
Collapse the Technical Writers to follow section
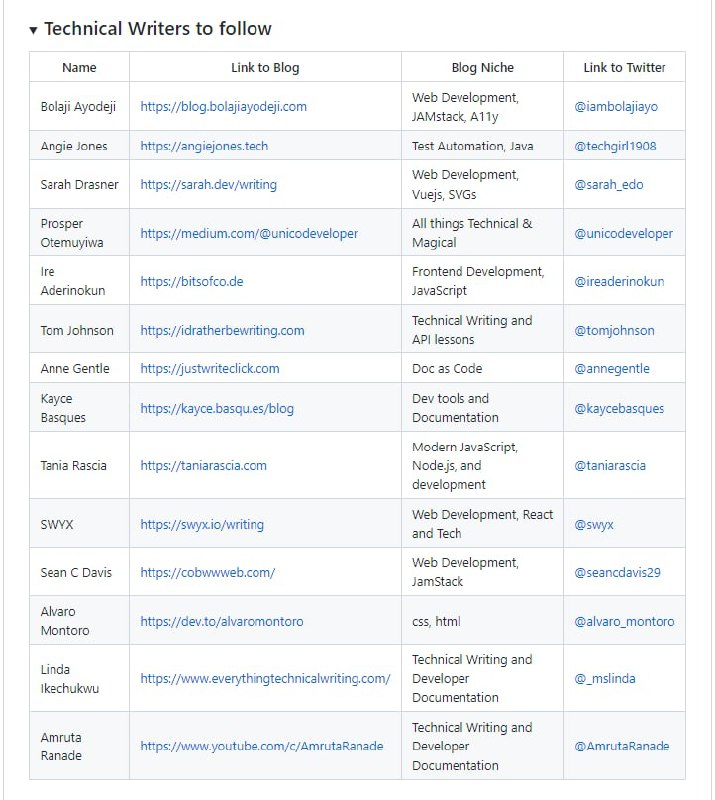tap(34, 30)
